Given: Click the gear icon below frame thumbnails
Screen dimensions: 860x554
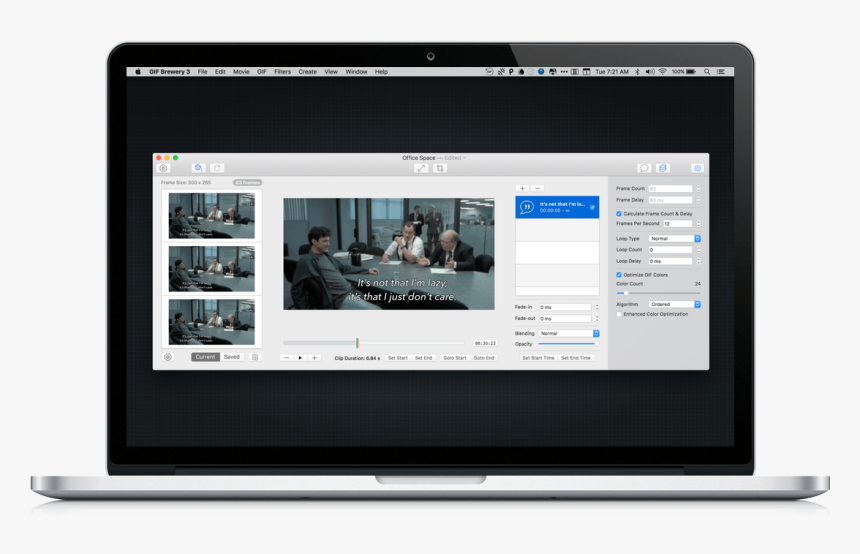Looking at the screenshot, I should coord(168,357).
